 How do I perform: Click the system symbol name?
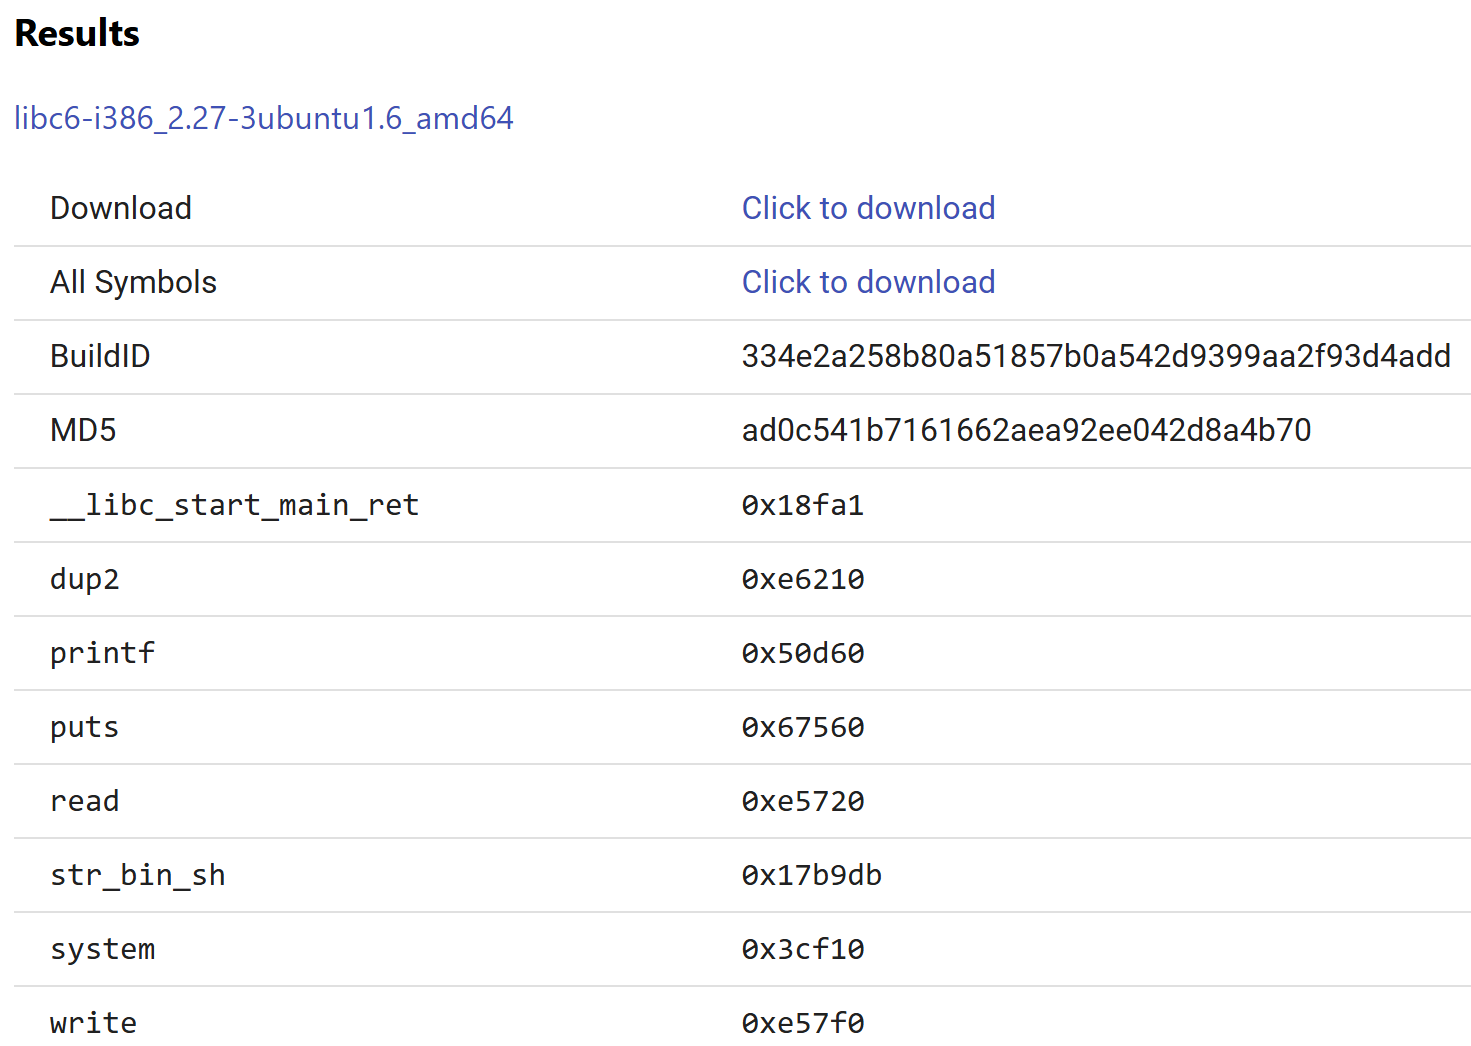[x=102, y=949]
